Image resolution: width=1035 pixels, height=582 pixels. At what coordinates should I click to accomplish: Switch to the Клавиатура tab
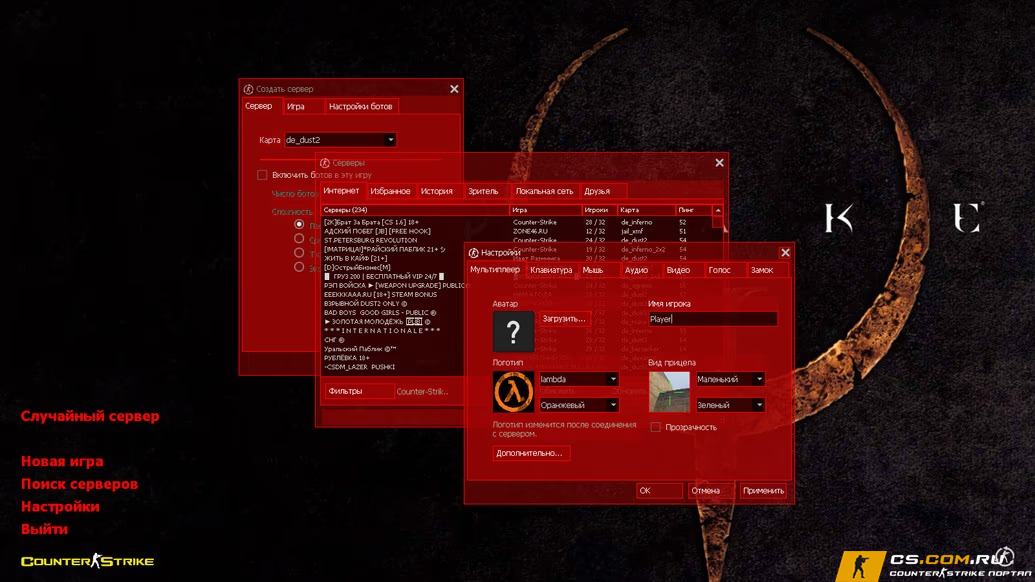(x=551, y=270)
